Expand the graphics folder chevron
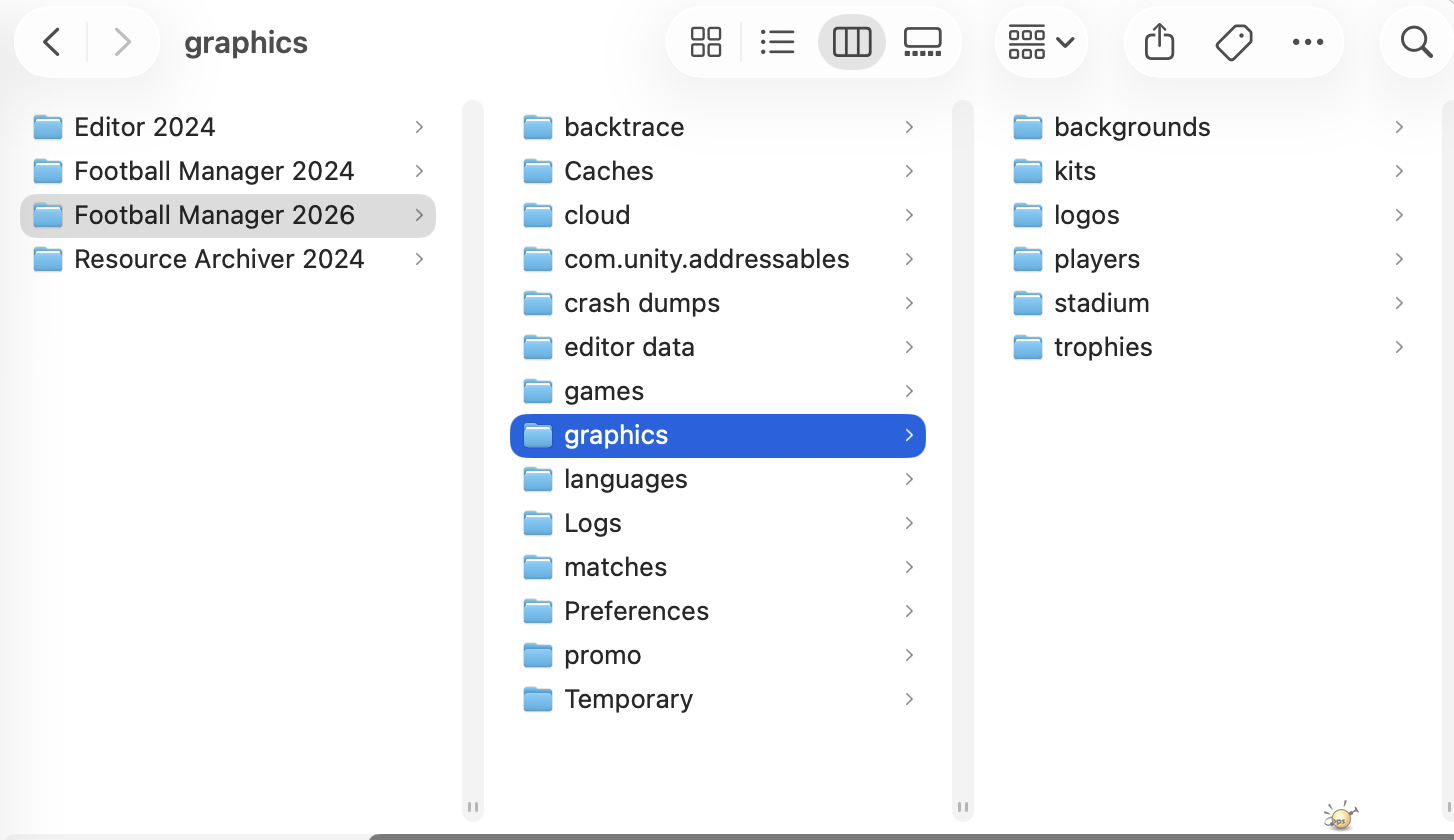Viewport: 1454px width, 840px height. pyautogui.click(x=908, y=435)
